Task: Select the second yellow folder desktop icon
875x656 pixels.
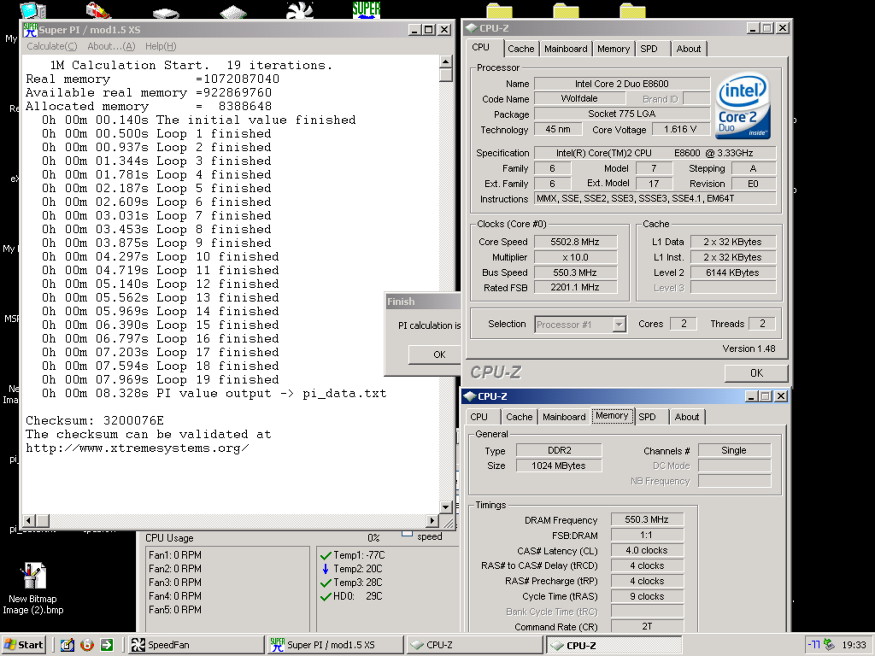Action: point(566,11)
